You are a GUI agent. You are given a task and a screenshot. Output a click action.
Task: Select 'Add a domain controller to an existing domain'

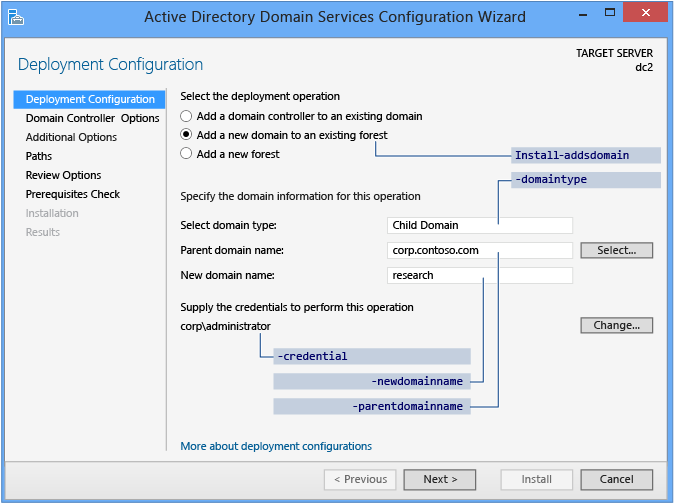tap(186, 116)
